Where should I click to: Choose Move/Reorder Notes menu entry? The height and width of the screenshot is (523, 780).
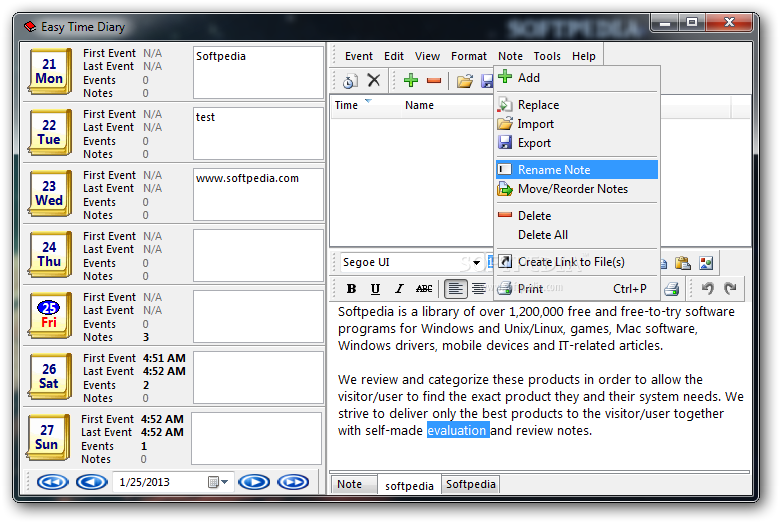click(577, 189)
